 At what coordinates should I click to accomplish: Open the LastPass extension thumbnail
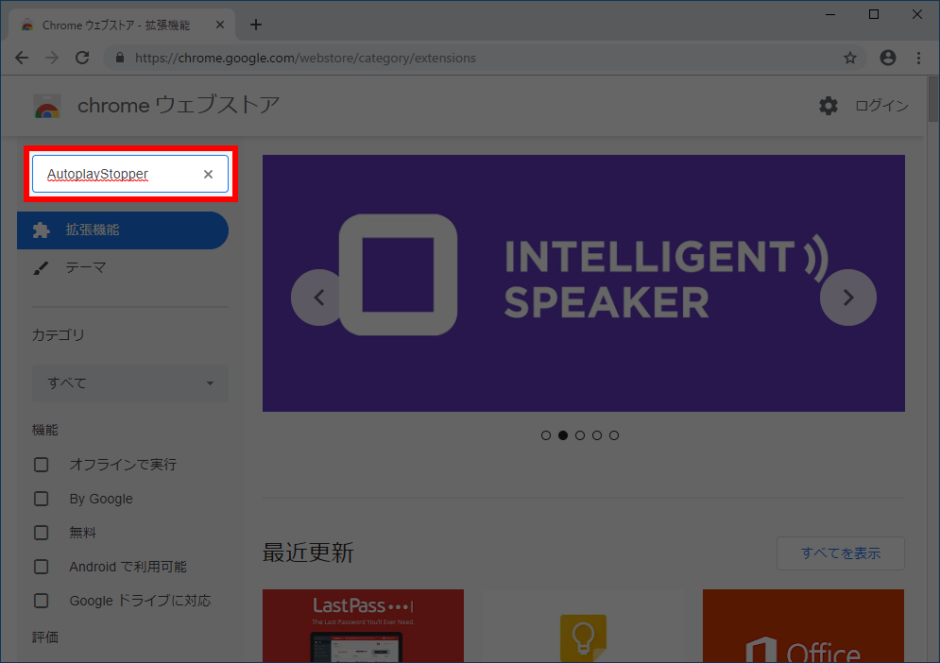pyautogui.click(x=362, y=626)
